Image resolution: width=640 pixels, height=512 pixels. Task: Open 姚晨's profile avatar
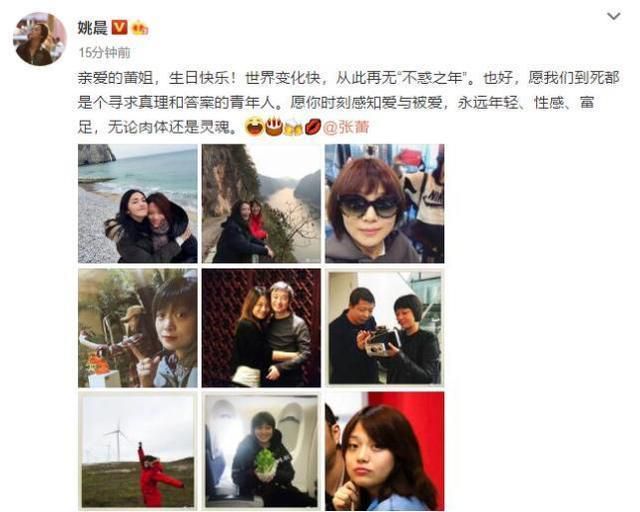pos(40,39)
